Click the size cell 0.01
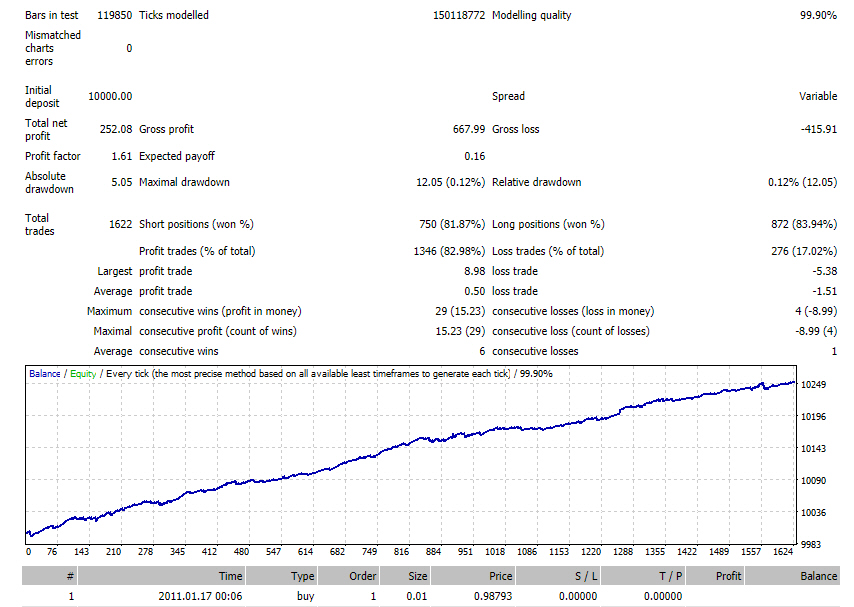The height and width of the screenshot is (607, 854). pos(417,597)
